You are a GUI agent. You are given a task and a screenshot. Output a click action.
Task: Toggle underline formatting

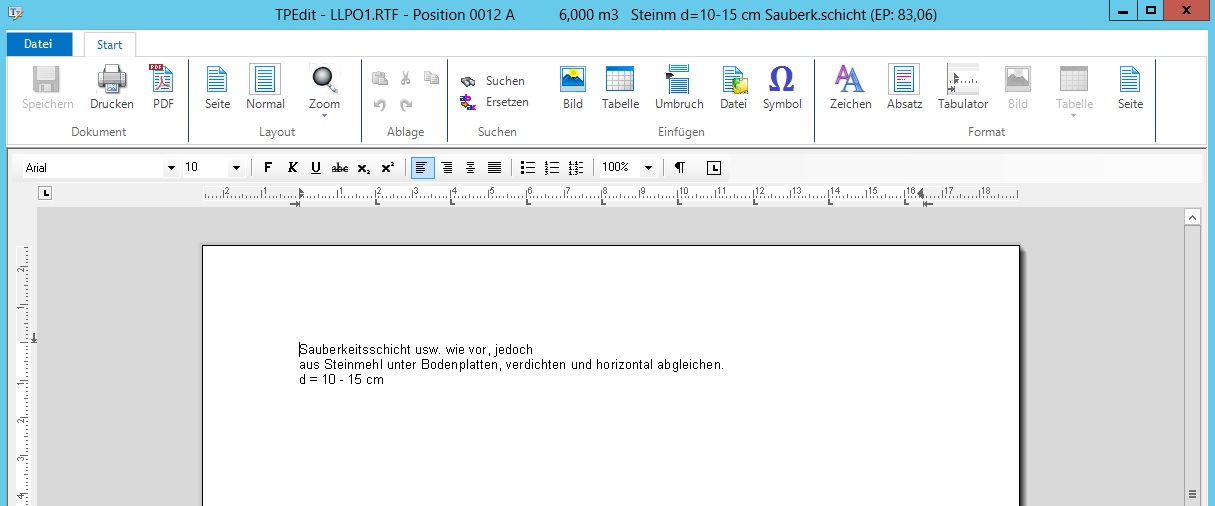(316, 168)
